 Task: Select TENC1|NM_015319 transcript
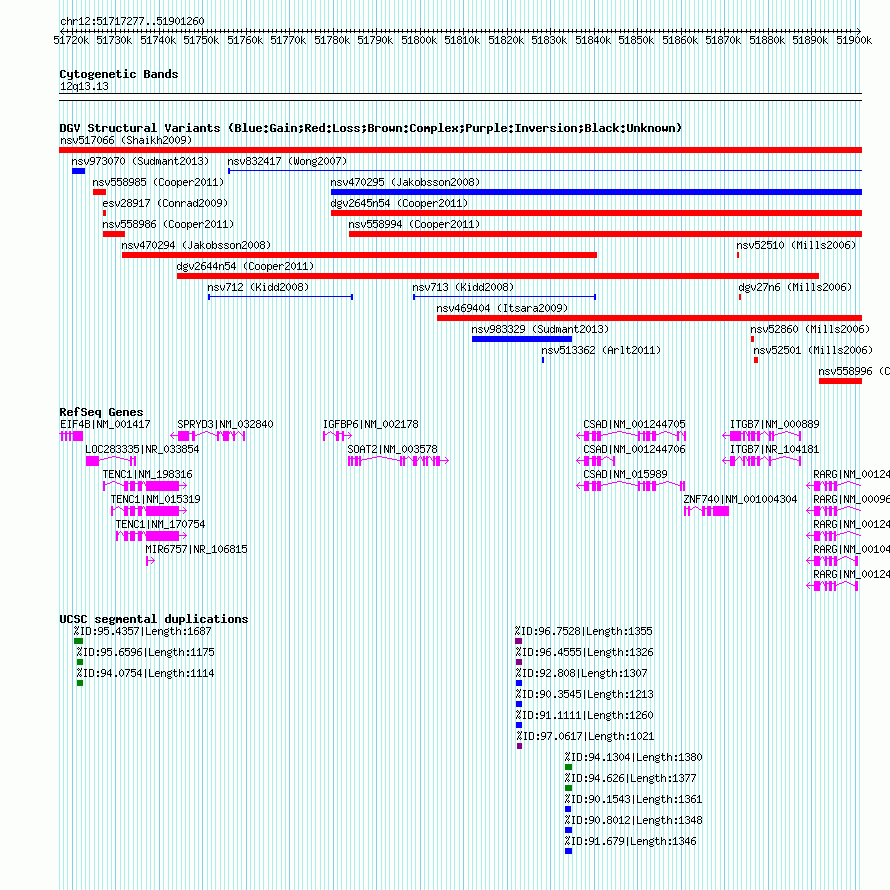[149, 511]
